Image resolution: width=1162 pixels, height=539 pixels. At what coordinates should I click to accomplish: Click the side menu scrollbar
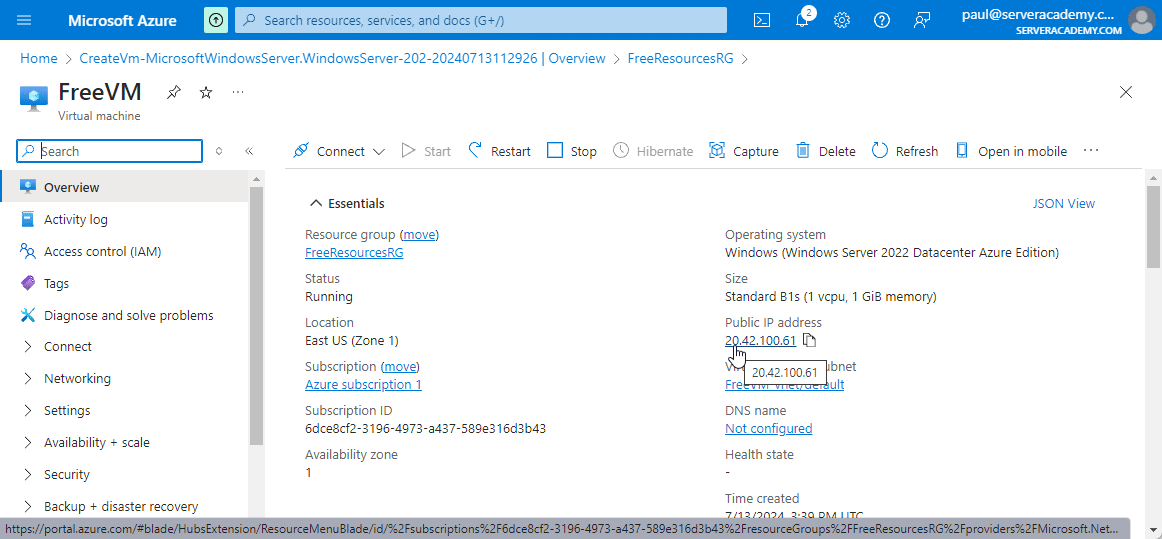point(256,315)
